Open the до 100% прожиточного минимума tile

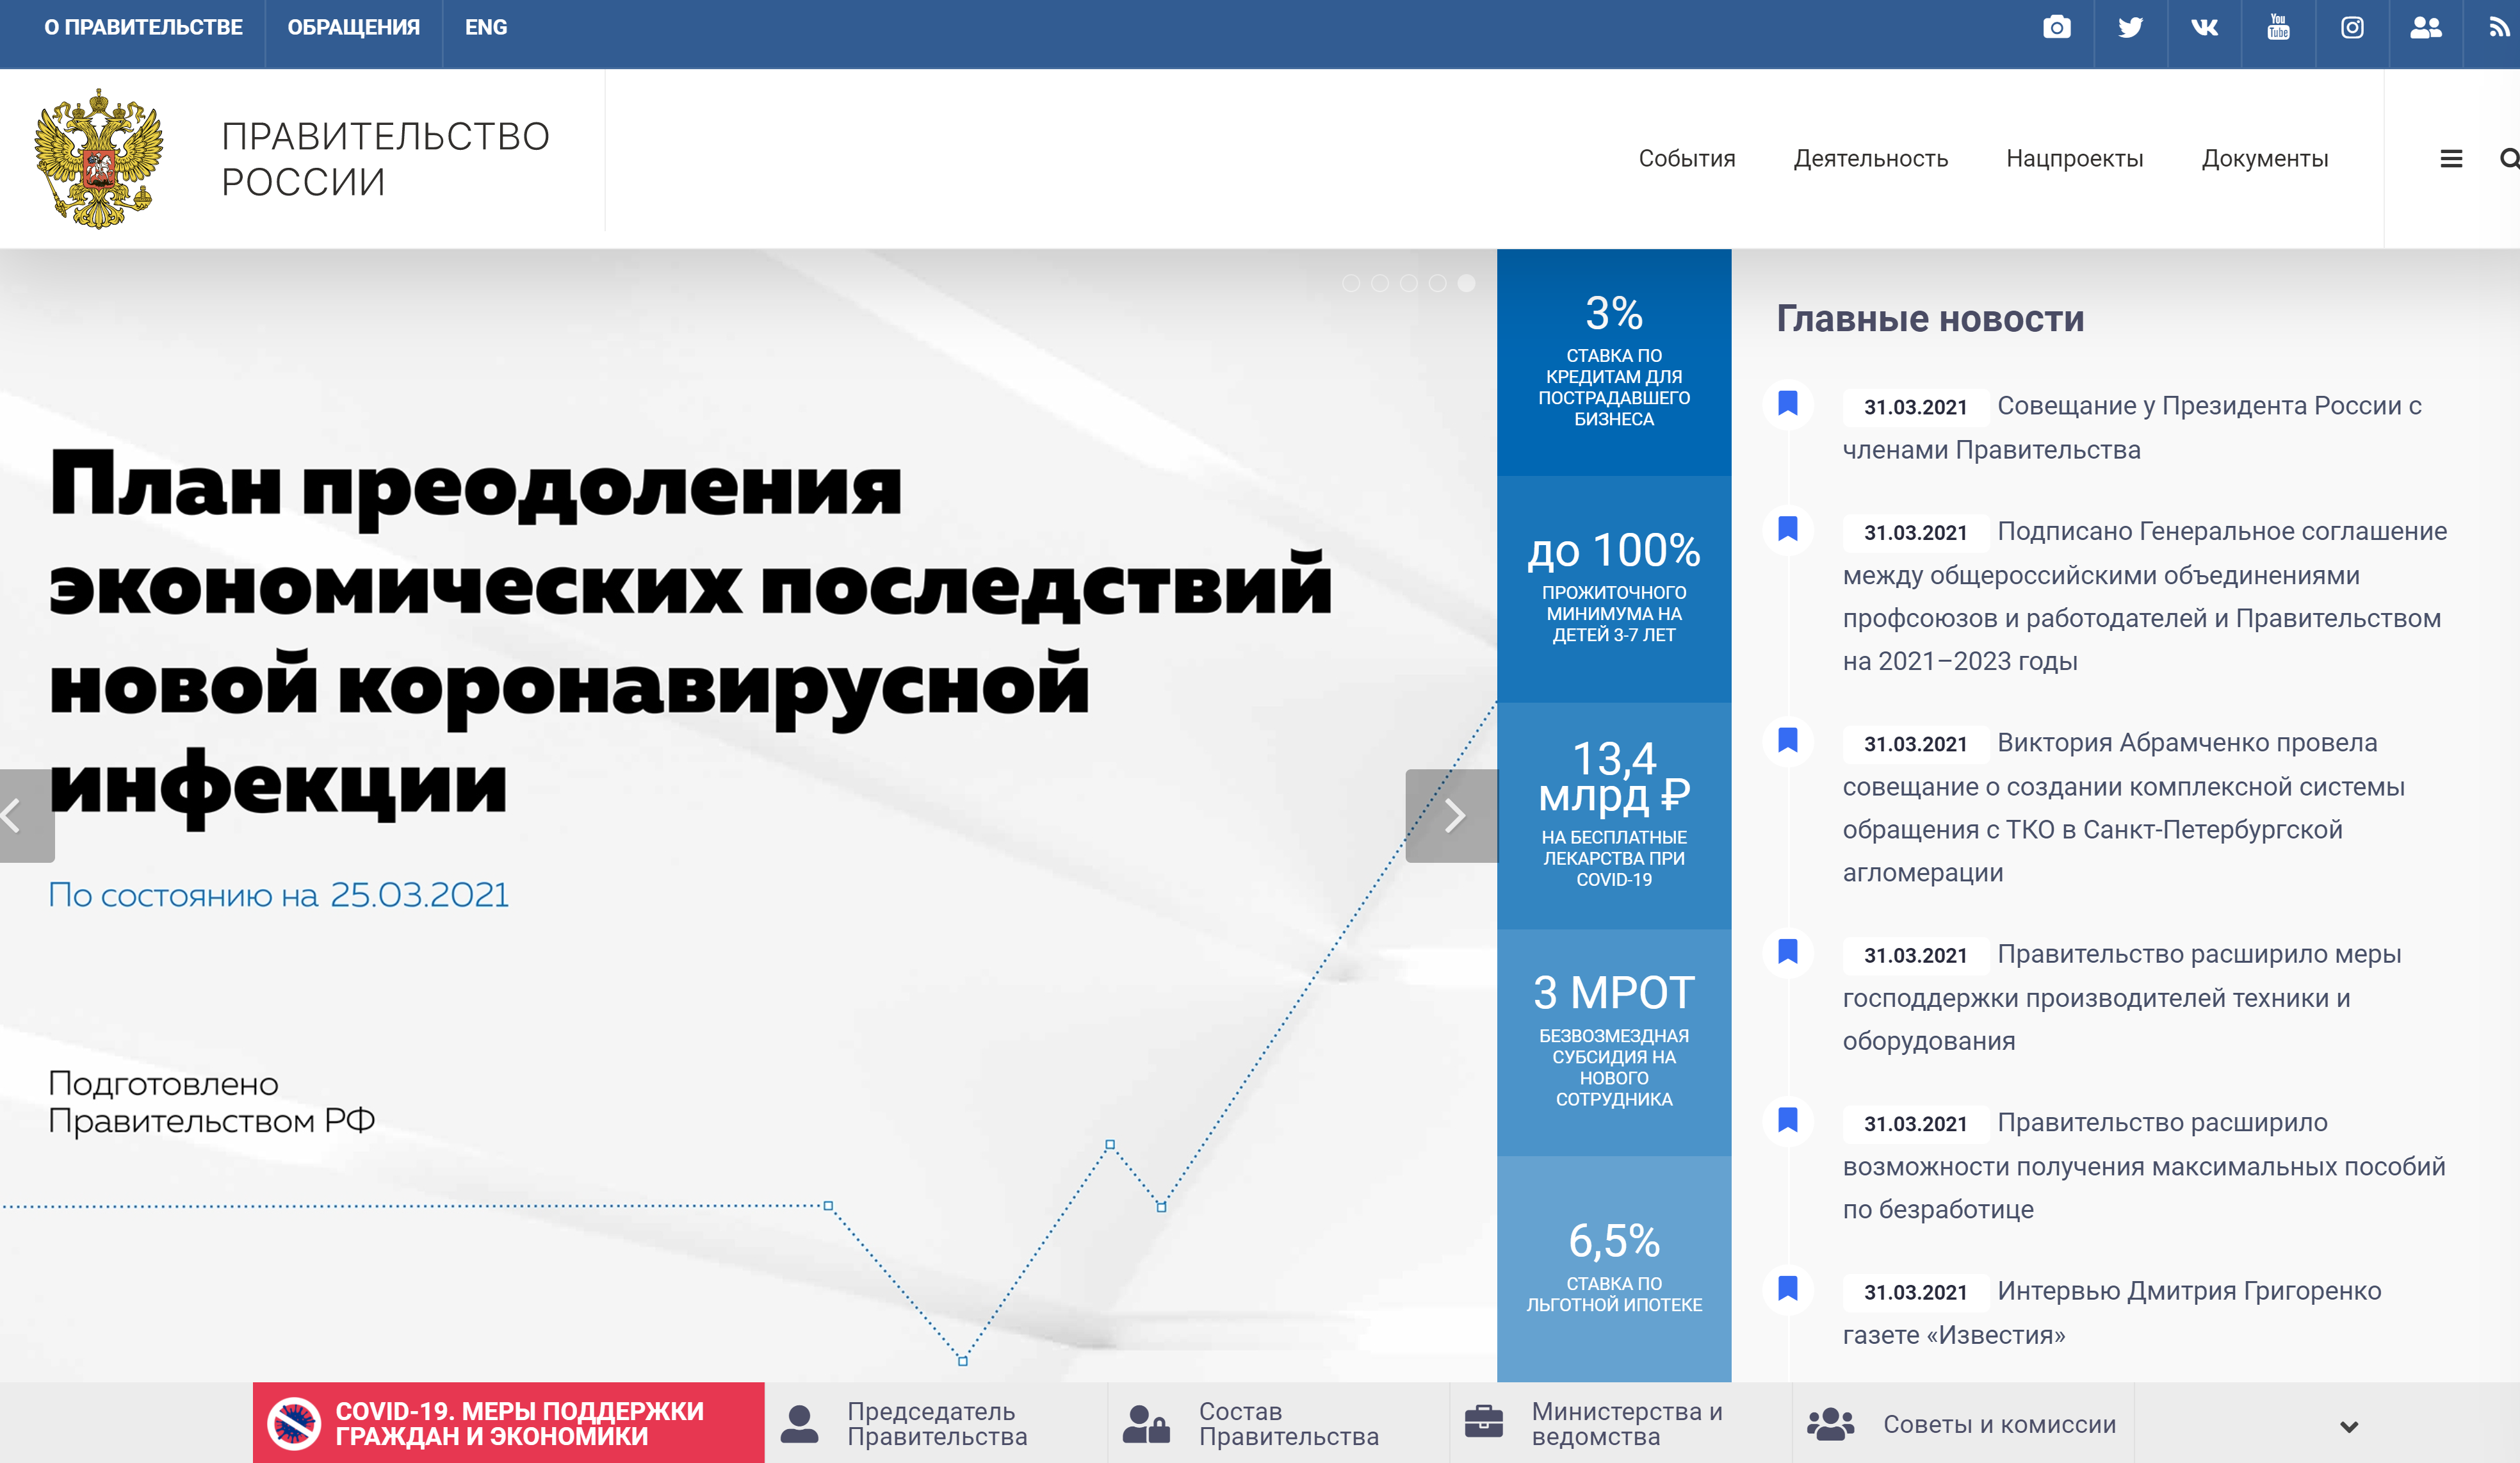click(x=1613, y=589)
